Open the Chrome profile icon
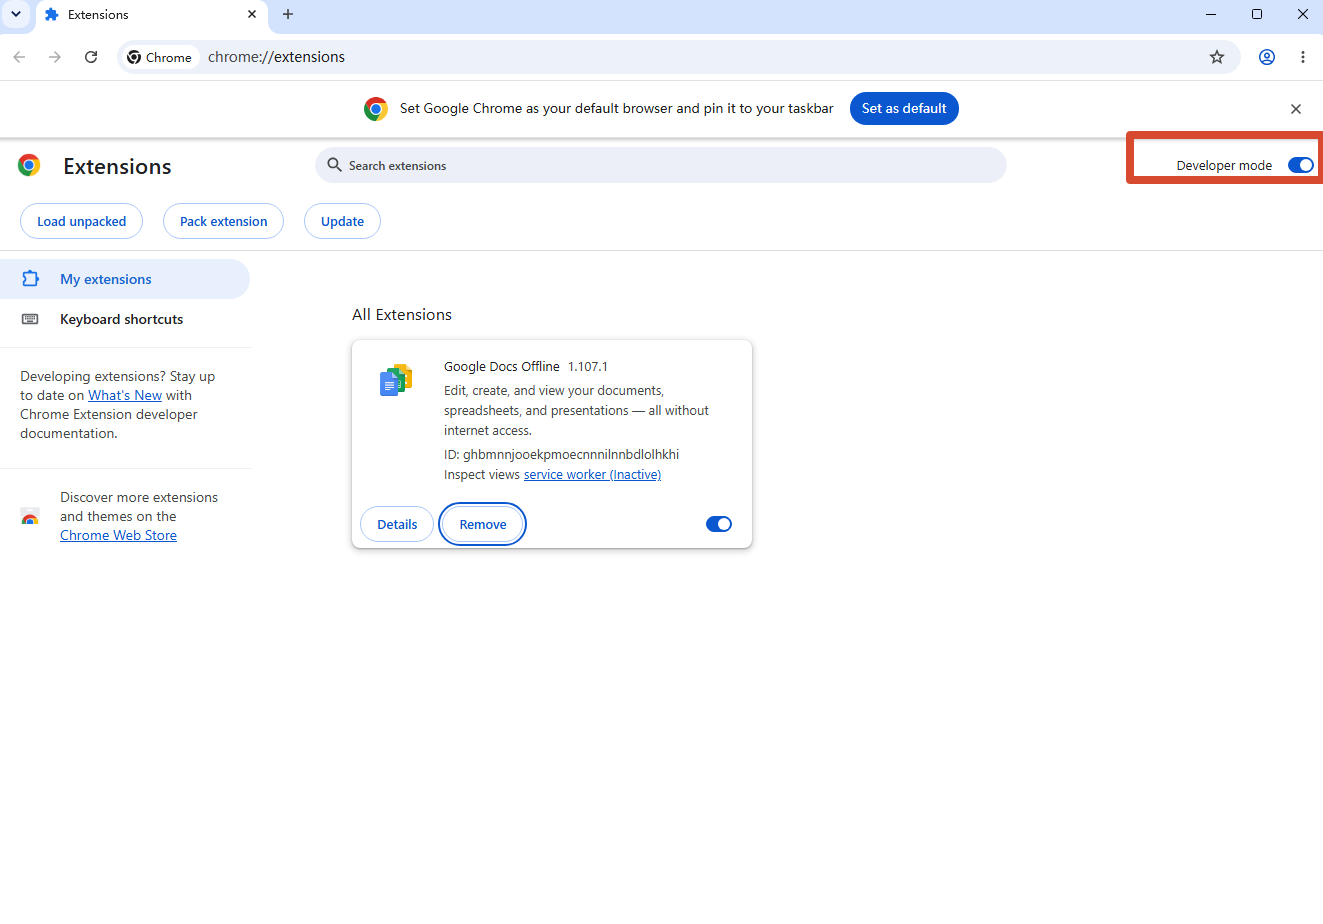The image size is (1323, 924). (x=1267, y=57)
